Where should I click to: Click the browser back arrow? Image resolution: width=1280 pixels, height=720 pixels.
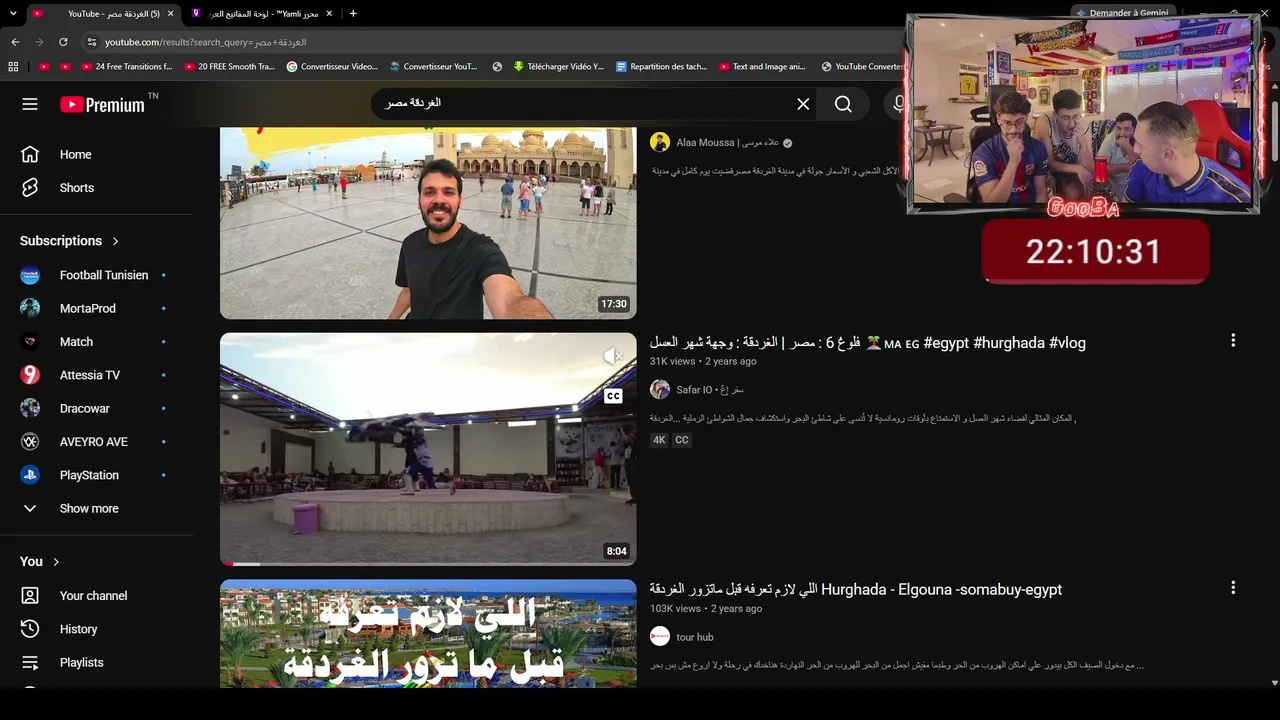coord(15,42)
